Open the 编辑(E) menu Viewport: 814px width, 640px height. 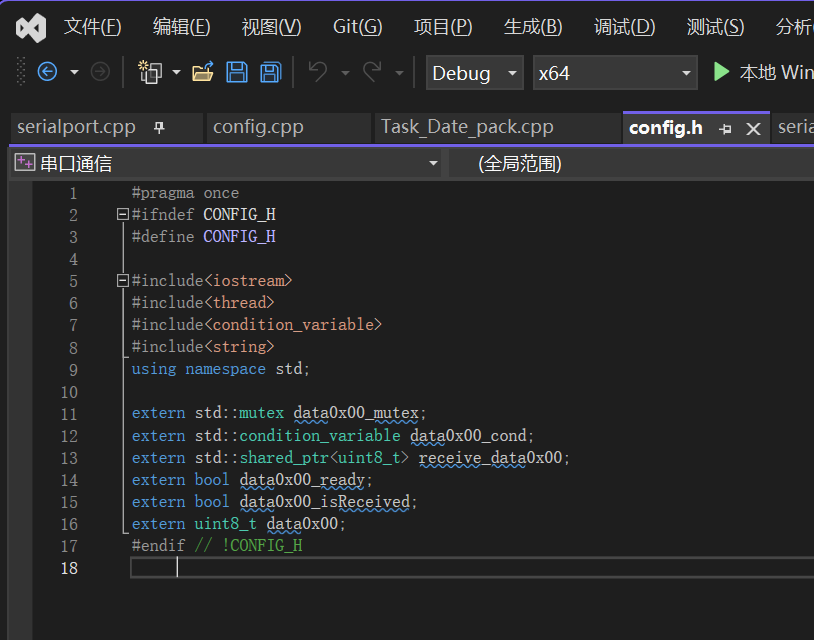coord(181,27)
